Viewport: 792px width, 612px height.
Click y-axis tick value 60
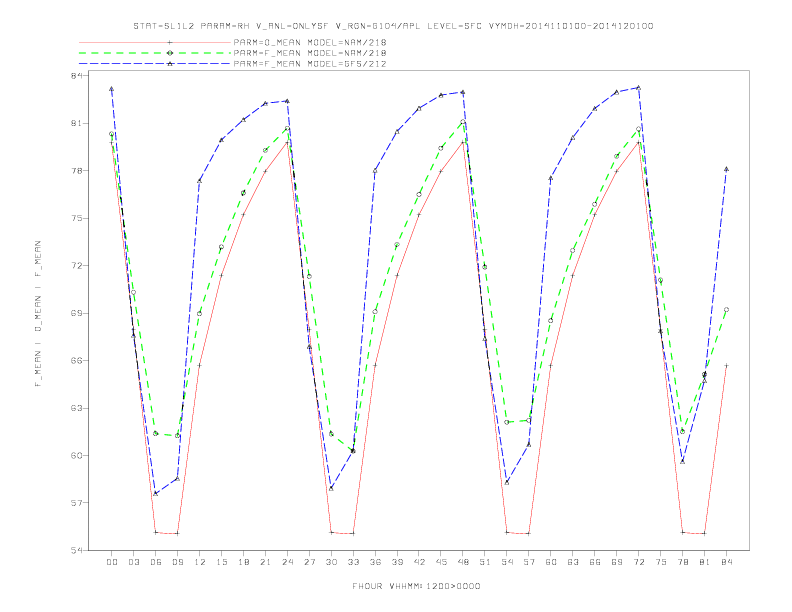(x=76, y=455)
